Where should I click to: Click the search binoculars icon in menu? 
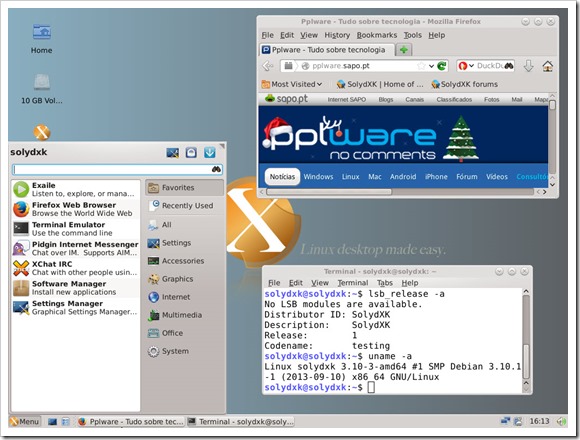pos(216,169)
